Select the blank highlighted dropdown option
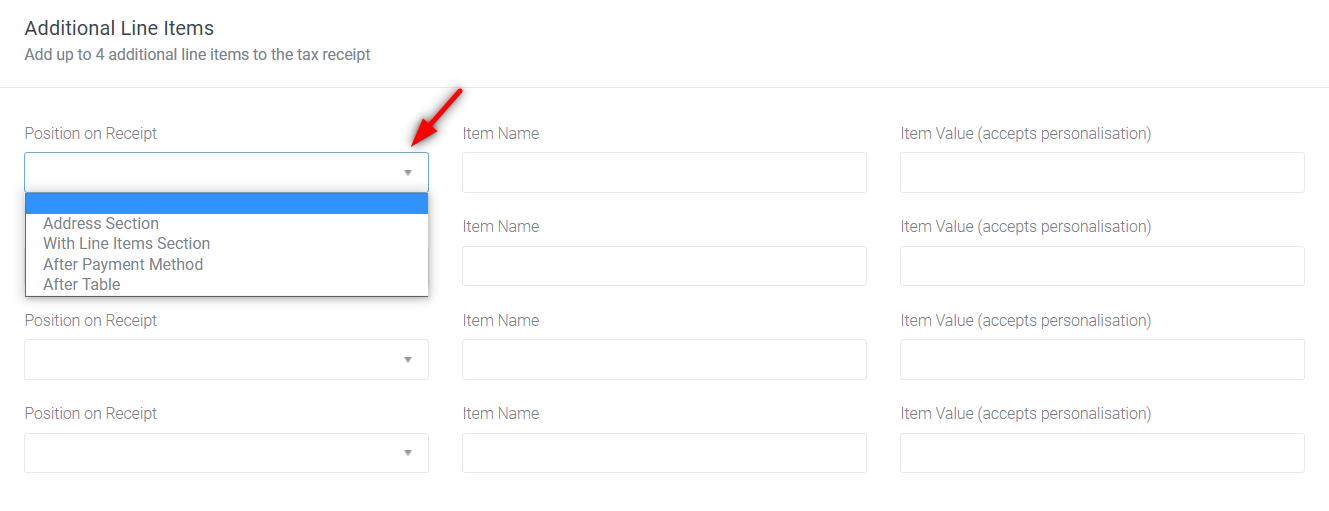 click(227, 204)
